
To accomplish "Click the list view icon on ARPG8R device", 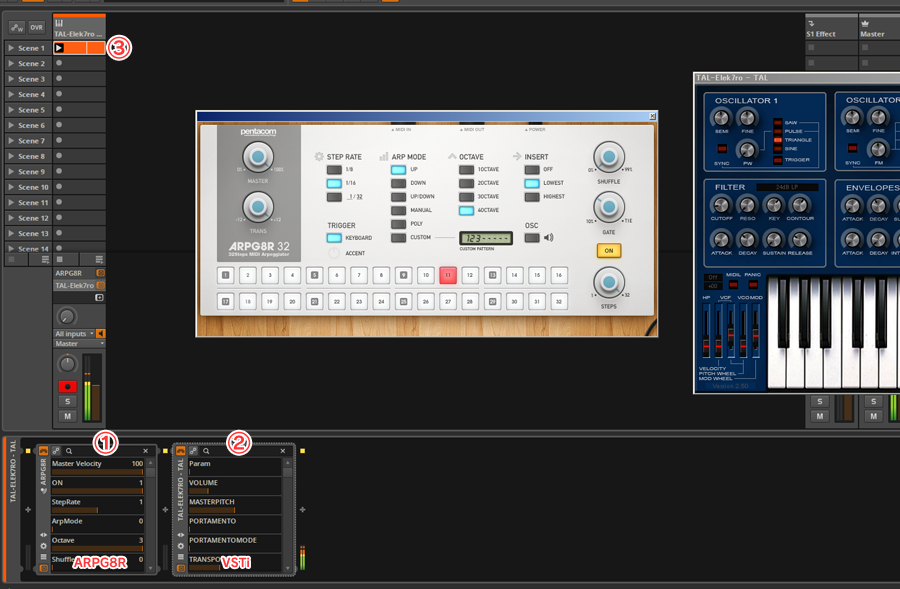I will (44, 557).
